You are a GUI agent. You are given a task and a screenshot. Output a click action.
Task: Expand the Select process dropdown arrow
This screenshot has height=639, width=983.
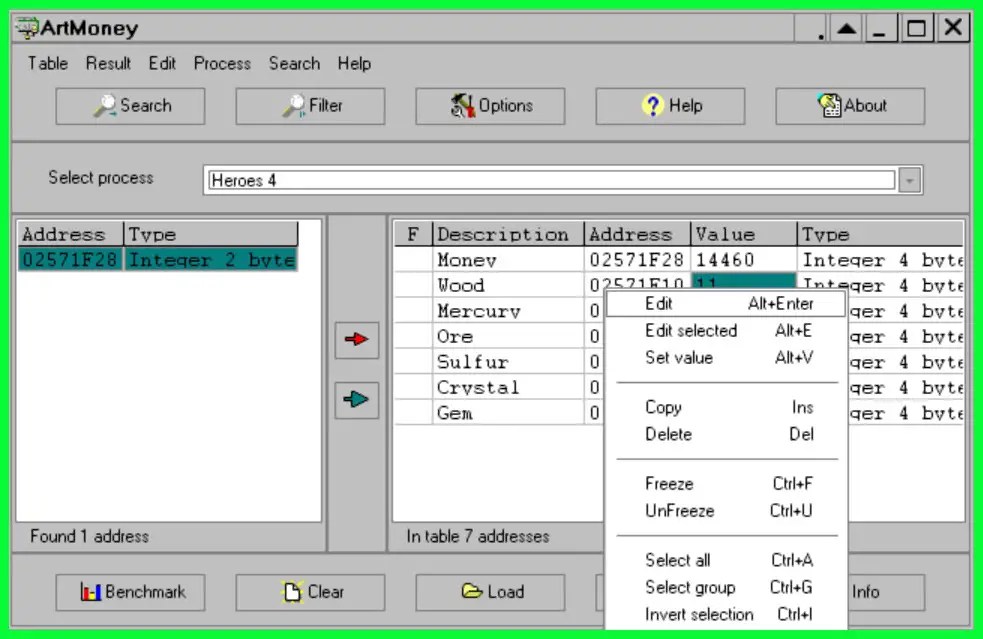[910, 181]
